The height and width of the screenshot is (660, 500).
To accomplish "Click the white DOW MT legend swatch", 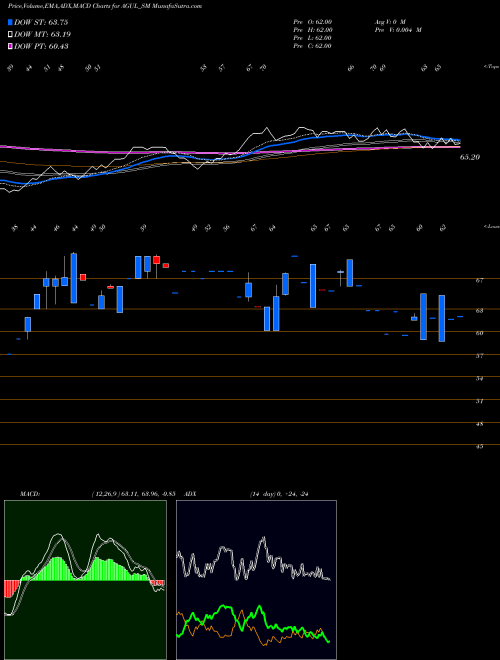I will click(x=11, y=34).
